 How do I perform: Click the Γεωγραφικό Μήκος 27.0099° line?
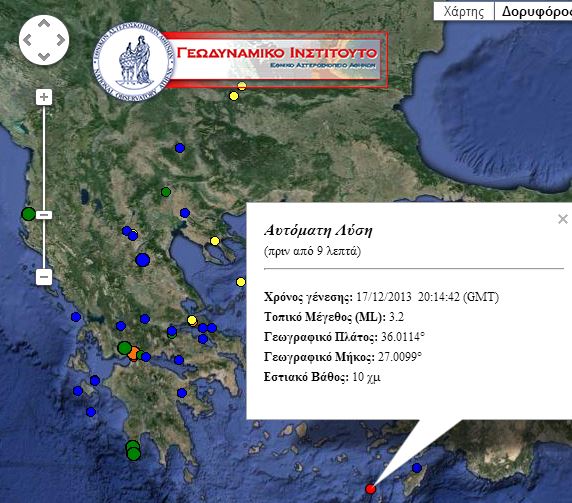click(x=343, y=357)
